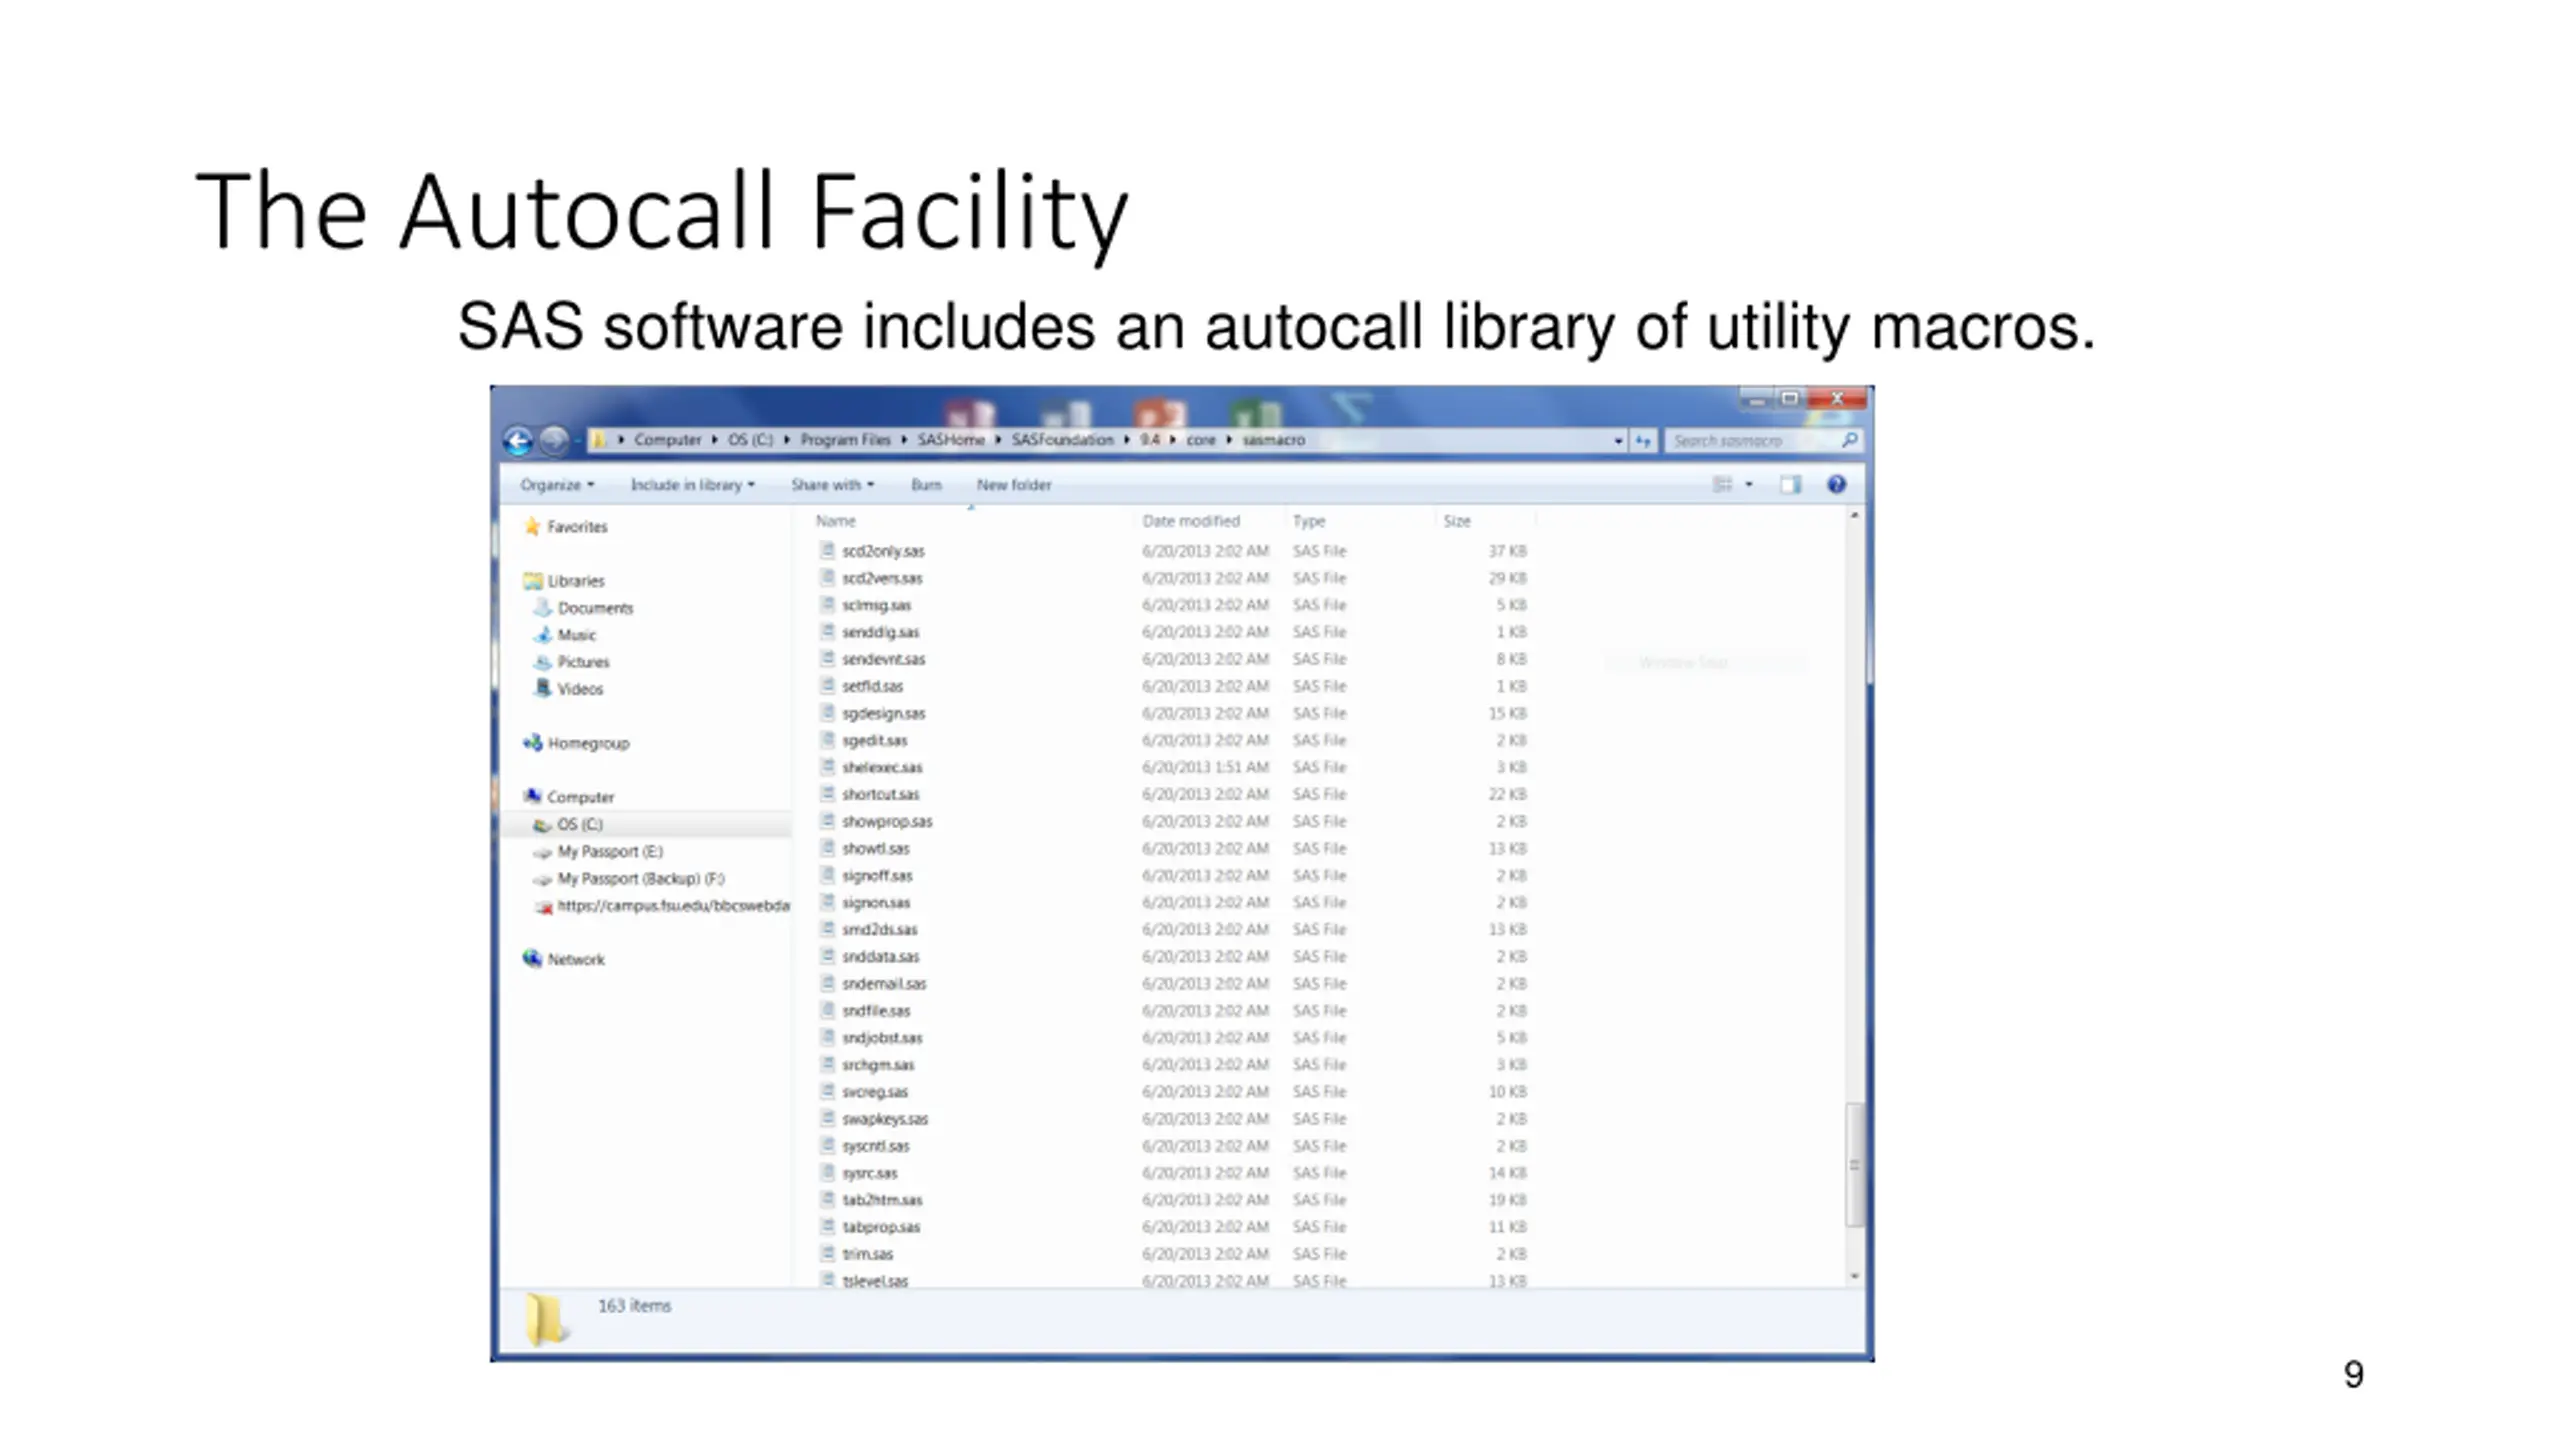Select file trim.sas
The height and width of the screenshot is (1440, 2560).
click(867, 1253)
